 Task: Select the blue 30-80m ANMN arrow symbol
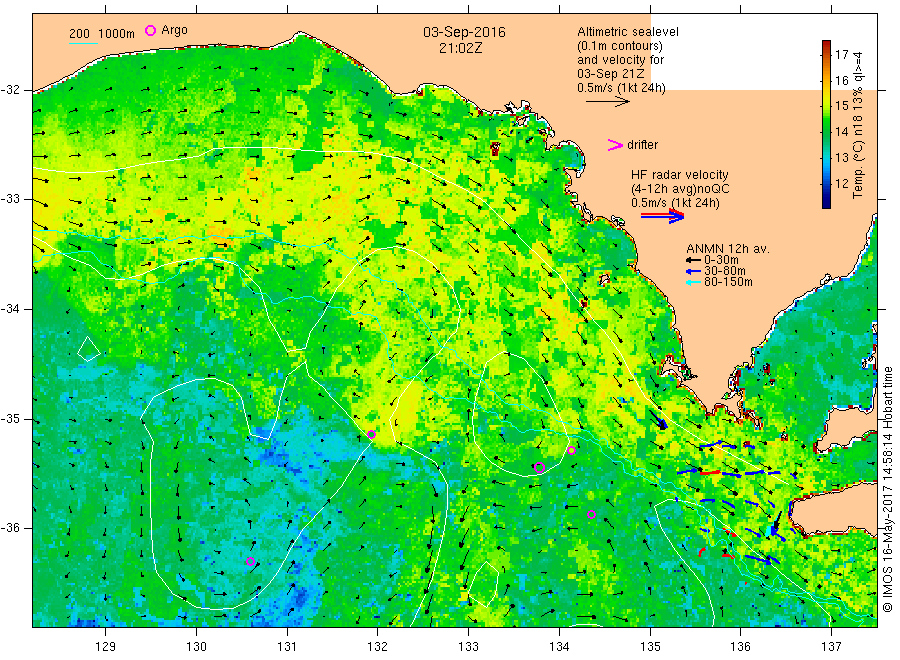[x=693, y=271]
